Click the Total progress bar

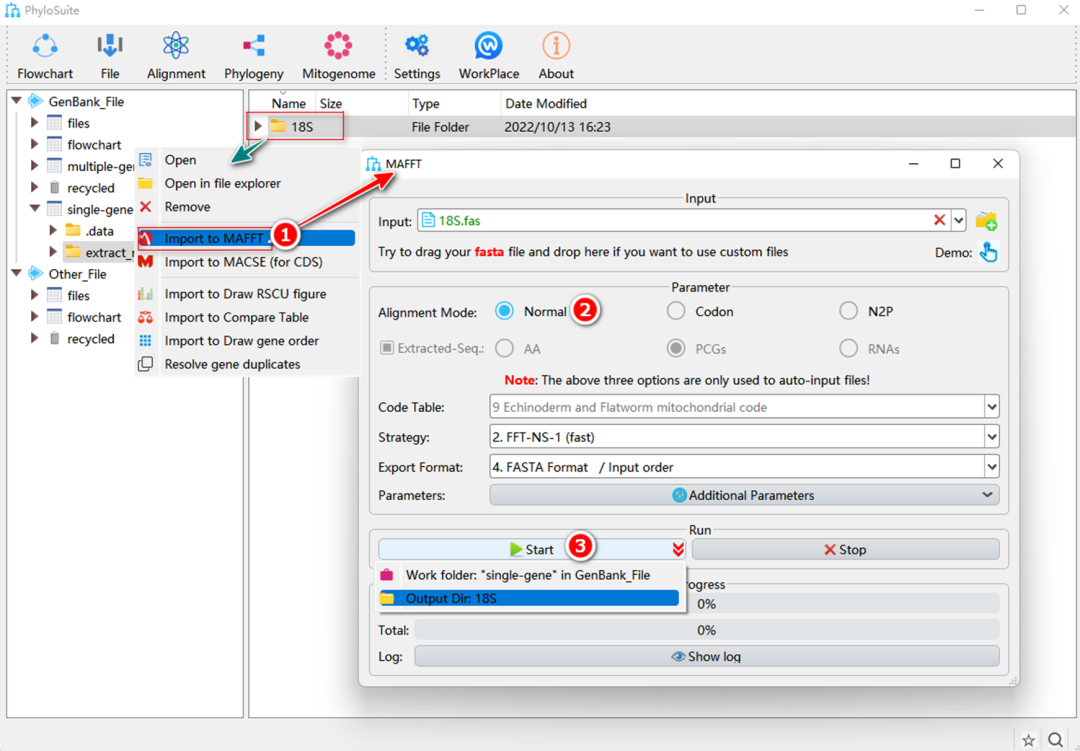click(706, 630)
